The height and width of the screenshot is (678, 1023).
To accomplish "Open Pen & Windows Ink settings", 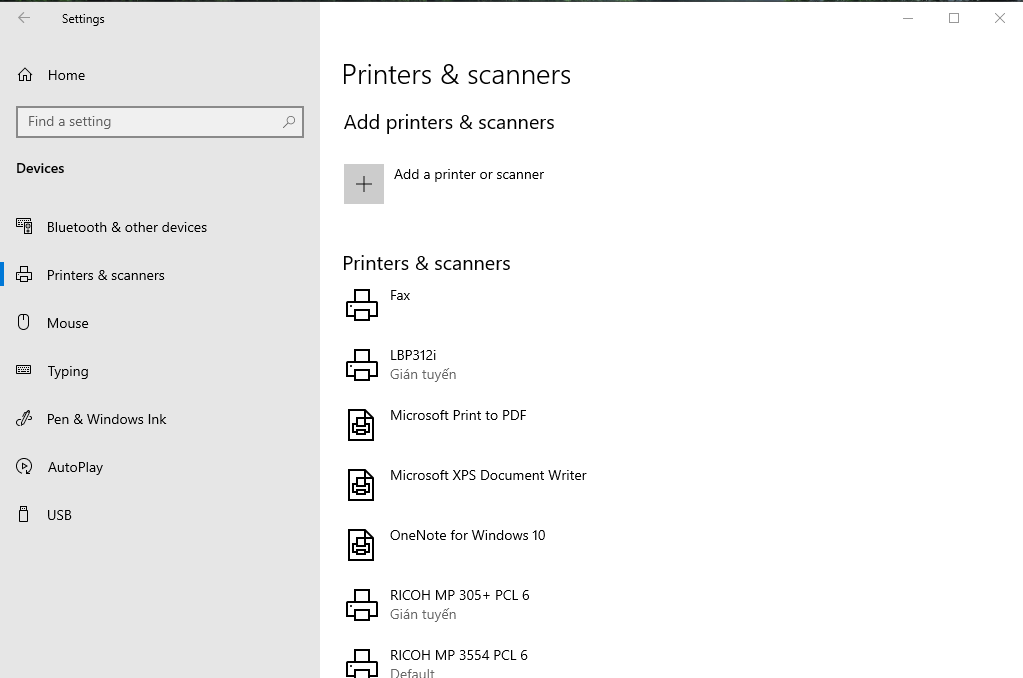I will pyautogui.click(x=107, y=419).
